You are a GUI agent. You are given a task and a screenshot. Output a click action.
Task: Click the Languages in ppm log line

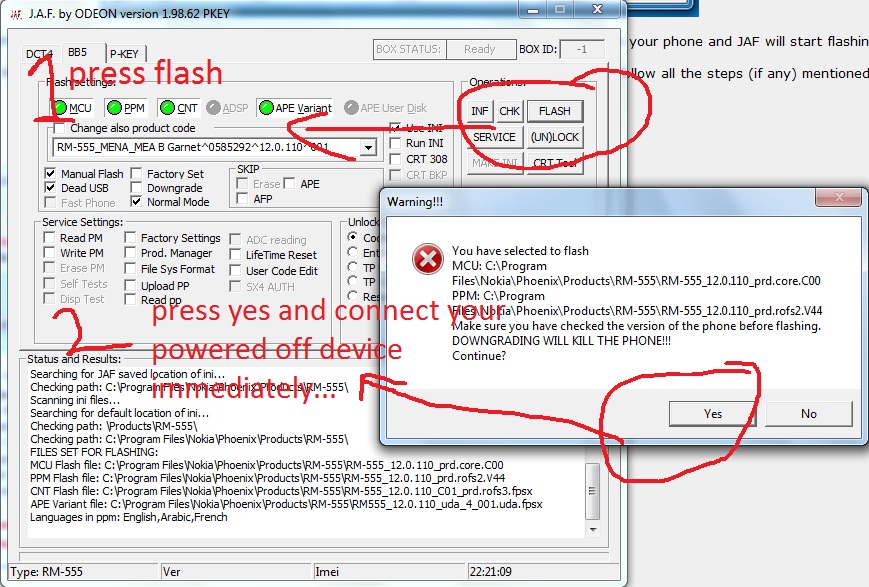click(x=129, y=517)
